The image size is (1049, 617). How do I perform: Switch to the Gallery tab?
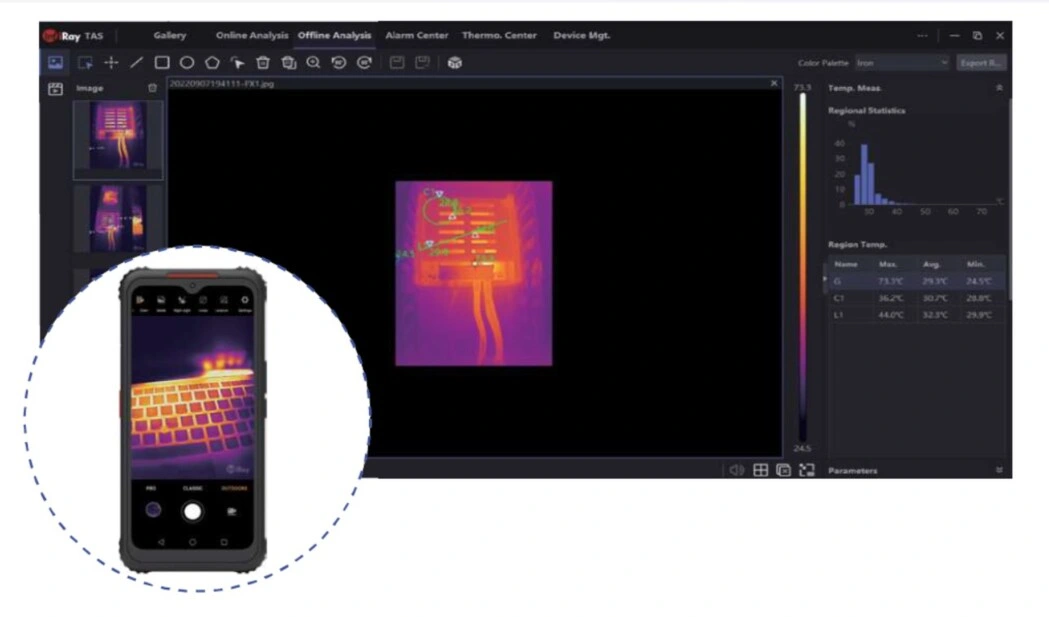tap(169, 35)
